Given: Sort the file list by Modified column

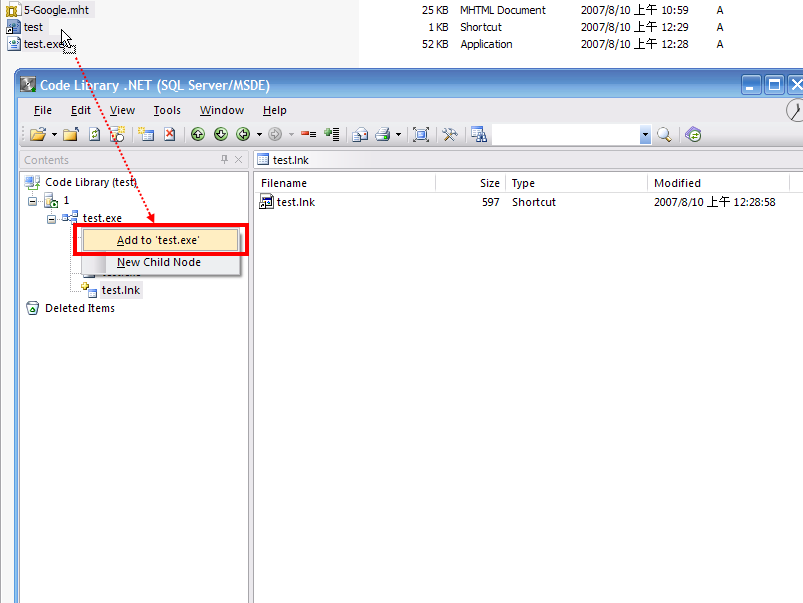Looking at the screenshot, I should (719, 183).
